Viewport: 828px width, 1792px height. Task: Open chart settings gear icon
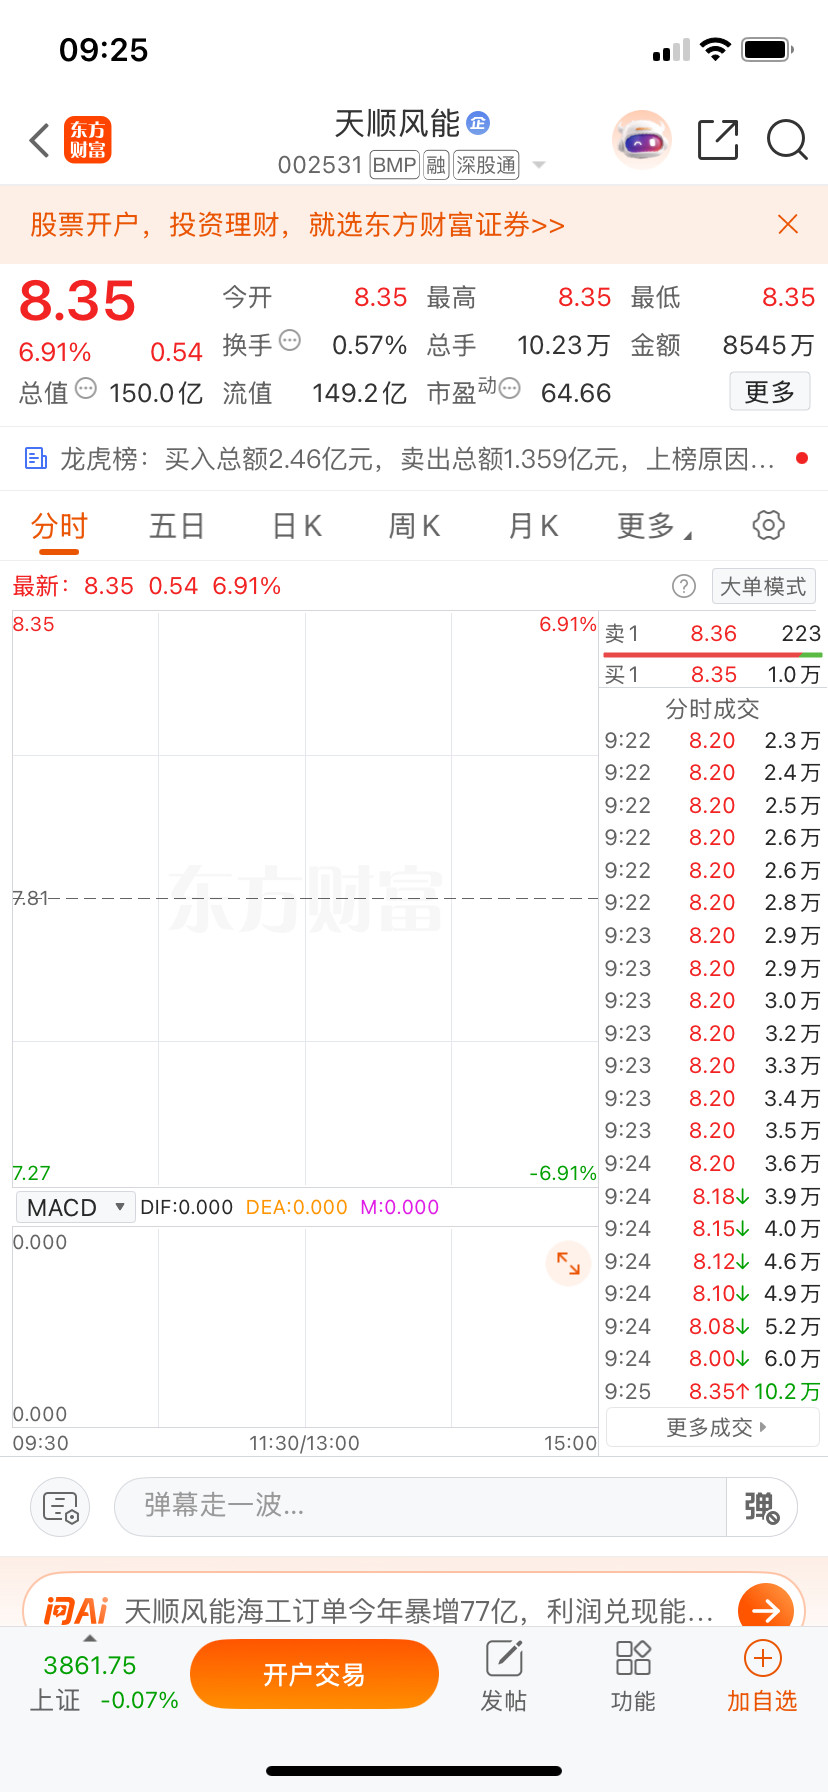(x=768, y=525)
